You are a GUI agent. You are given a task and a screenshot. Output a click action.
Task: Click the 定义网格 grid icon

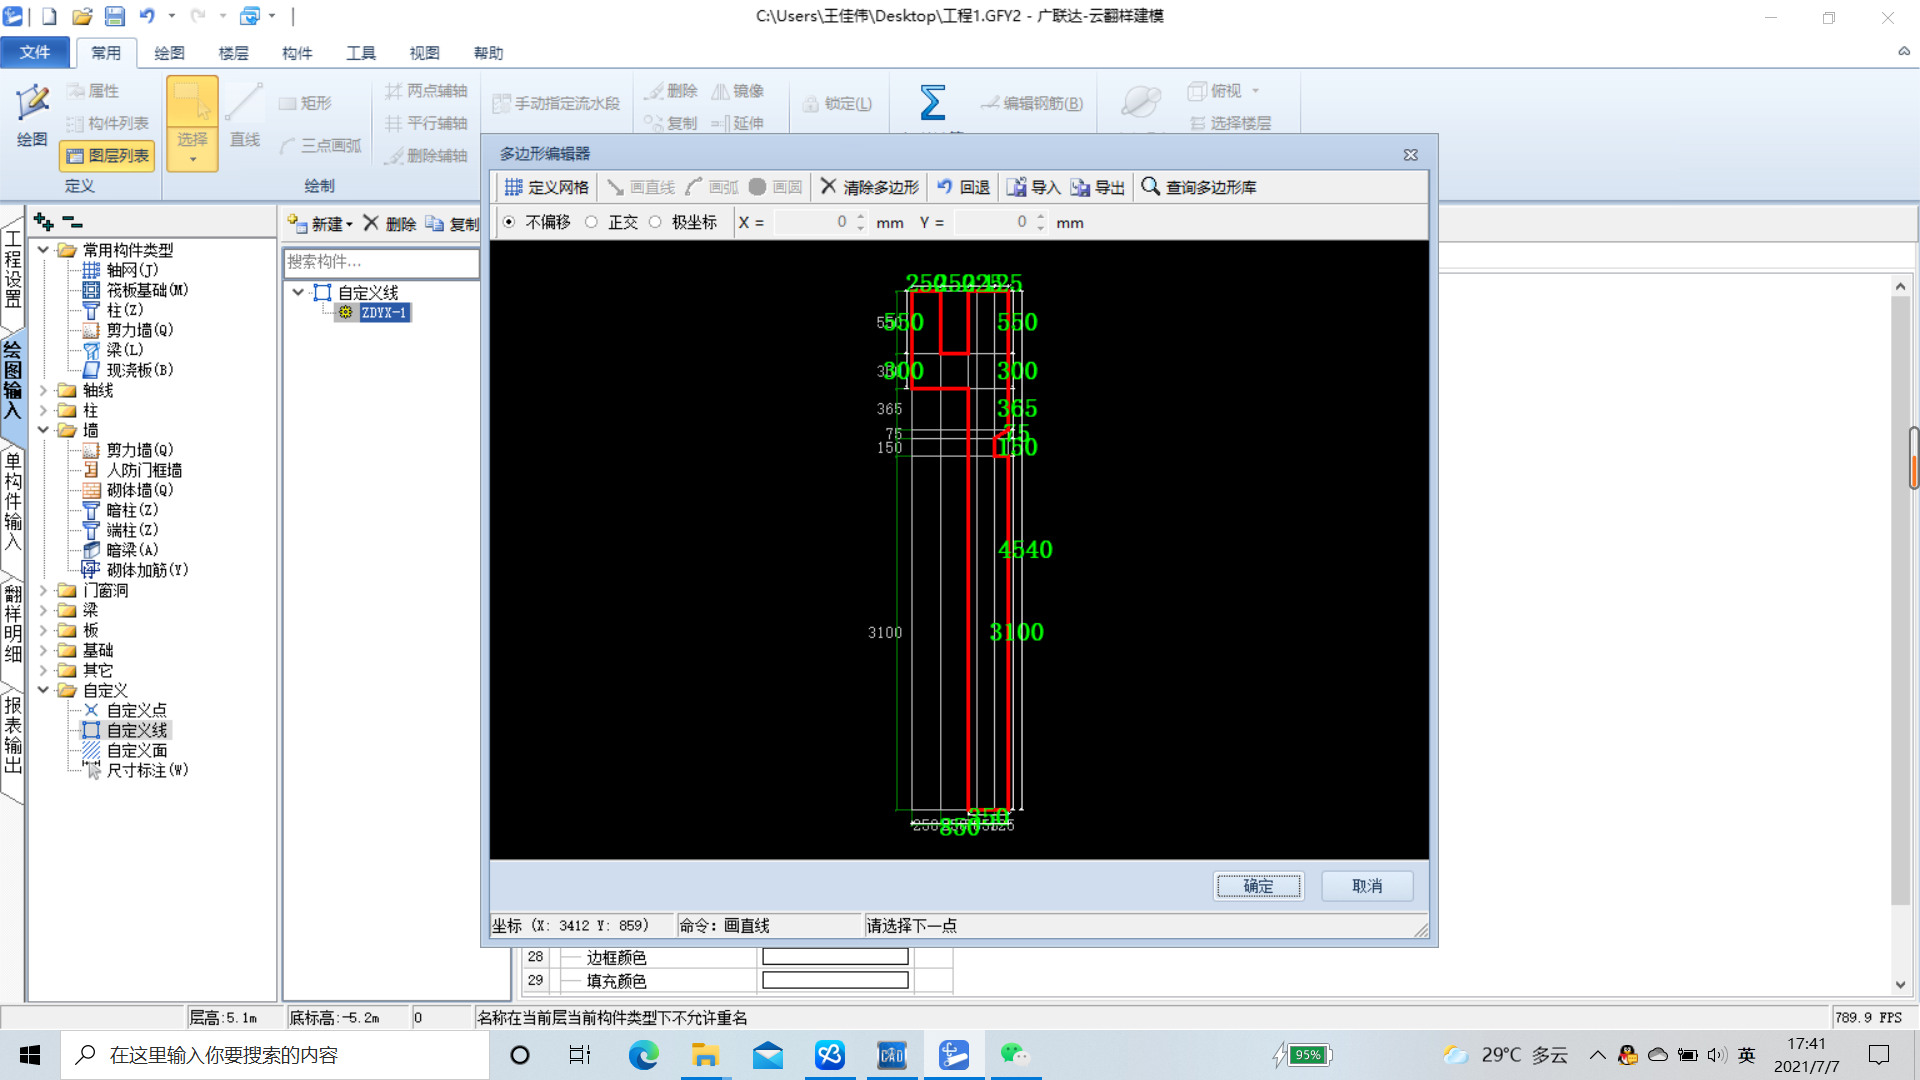tap(514, 187)
